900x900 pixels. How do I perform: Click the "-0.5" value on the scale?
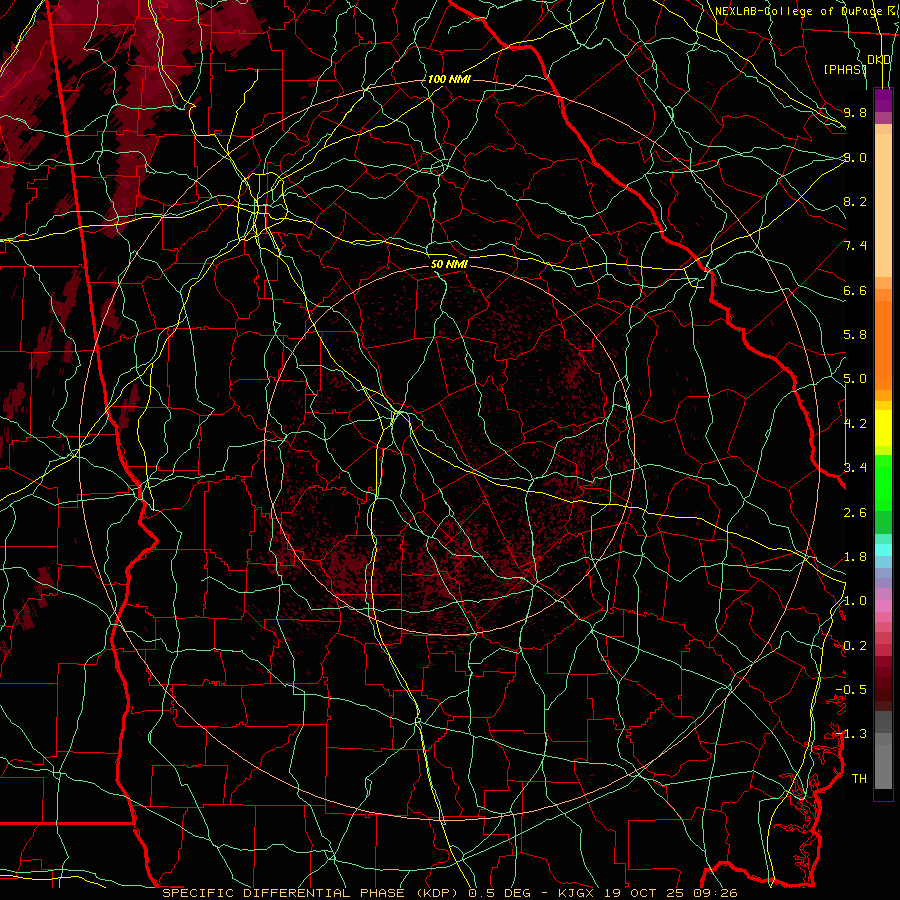(x=851, y=690)
